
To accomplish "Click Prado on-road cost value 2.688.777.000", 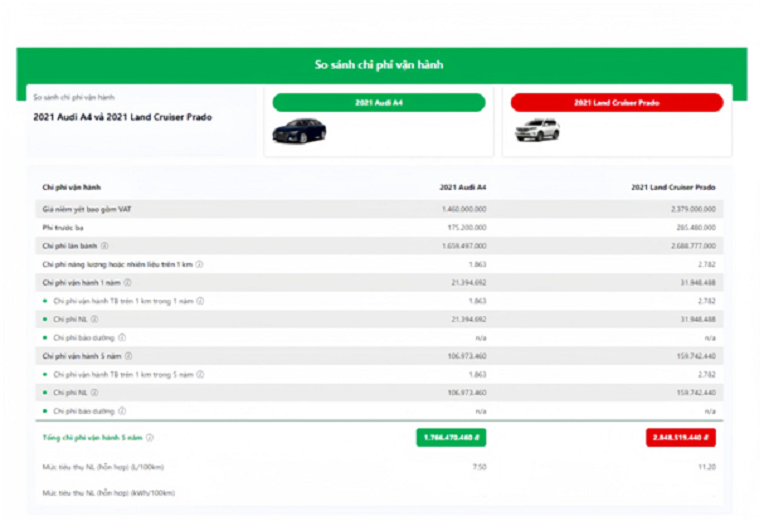I will (693, 246).
